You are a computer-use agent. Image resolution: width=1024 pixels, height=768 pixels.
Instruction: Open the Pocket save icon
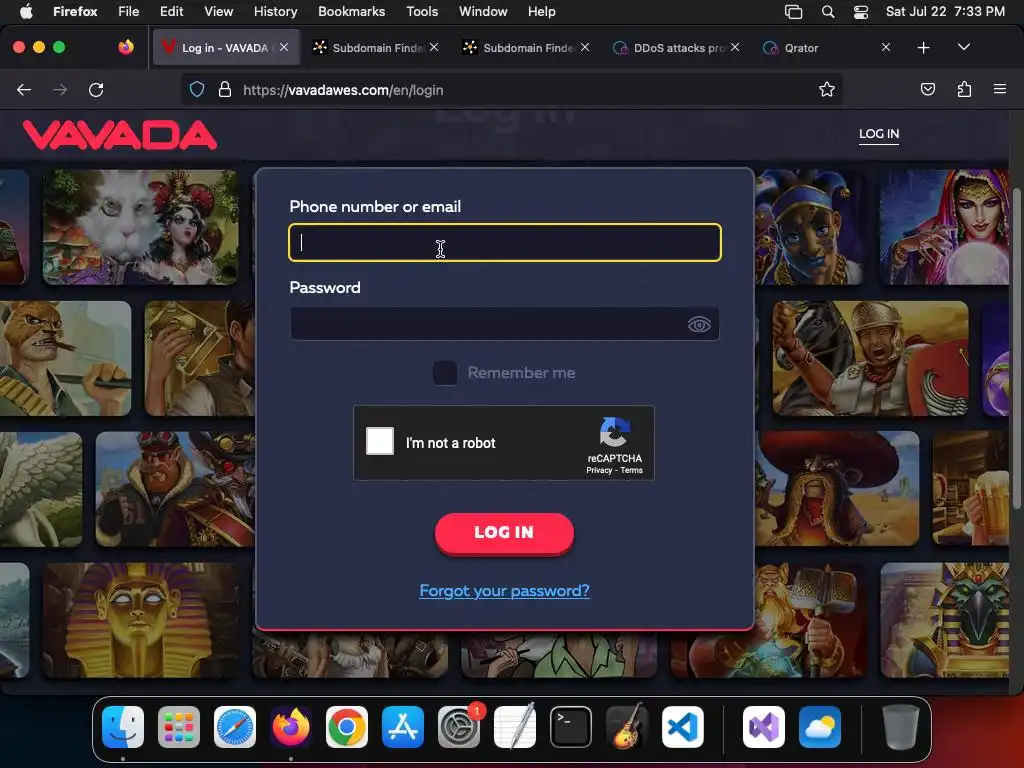coord(927,89)
